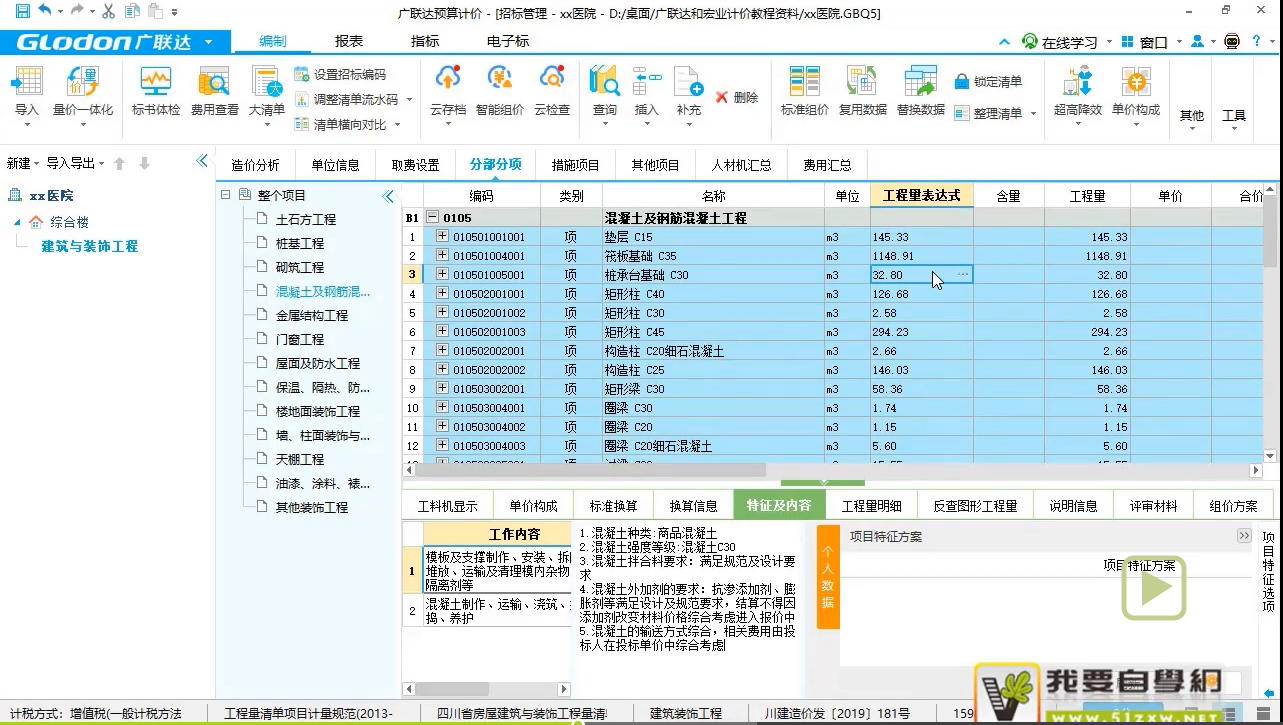Screen dimensions: 1283x725
Task: Switch to 编制 ribbon tab
Action: click(272, 42)
